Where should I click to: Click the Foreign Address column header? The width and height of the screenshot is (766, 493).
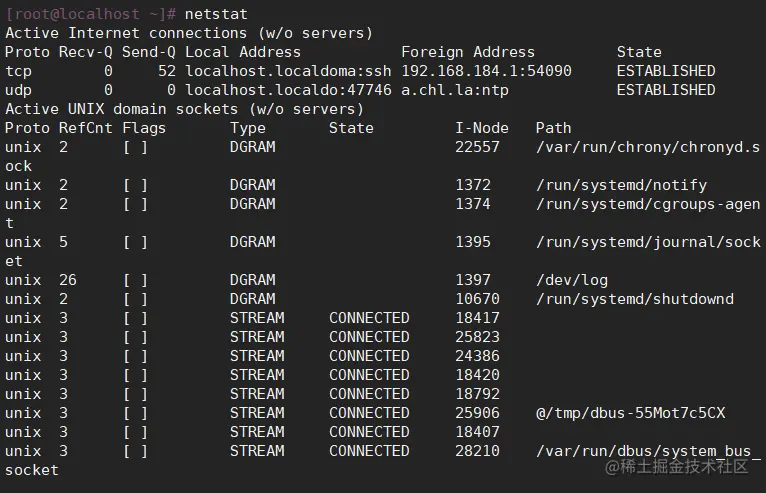(468, 52)
